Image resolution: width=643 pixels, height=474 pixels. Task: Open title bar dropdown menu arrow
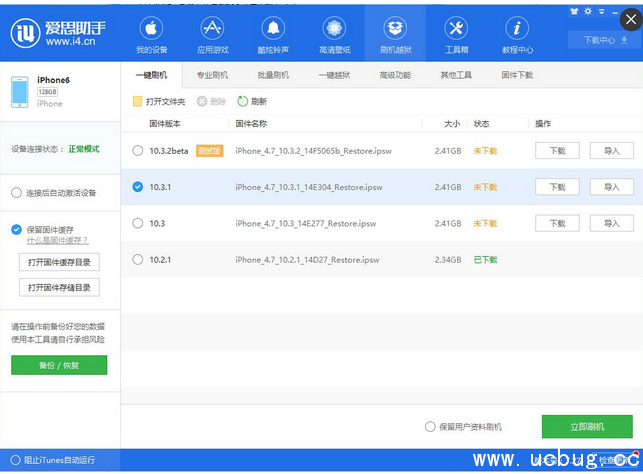click(602, 11)
